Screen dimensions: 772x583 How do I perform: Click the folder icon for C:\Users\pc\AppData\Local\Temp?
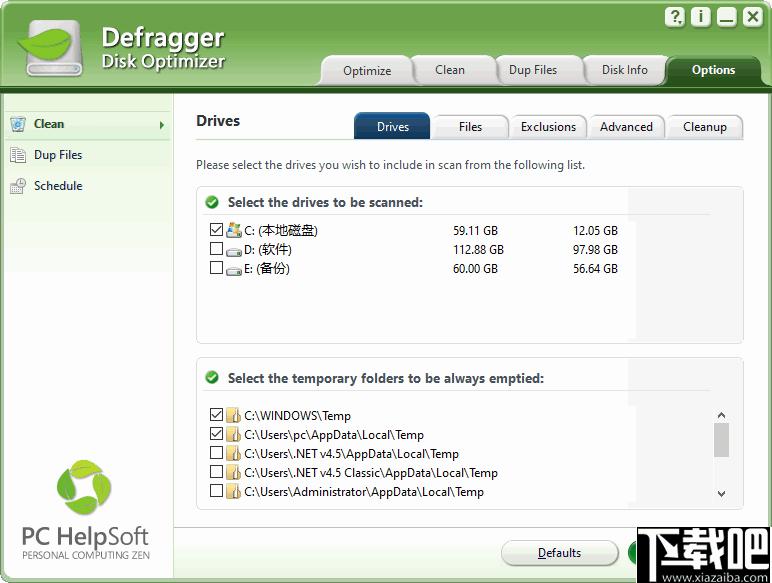tap(233, 434)
